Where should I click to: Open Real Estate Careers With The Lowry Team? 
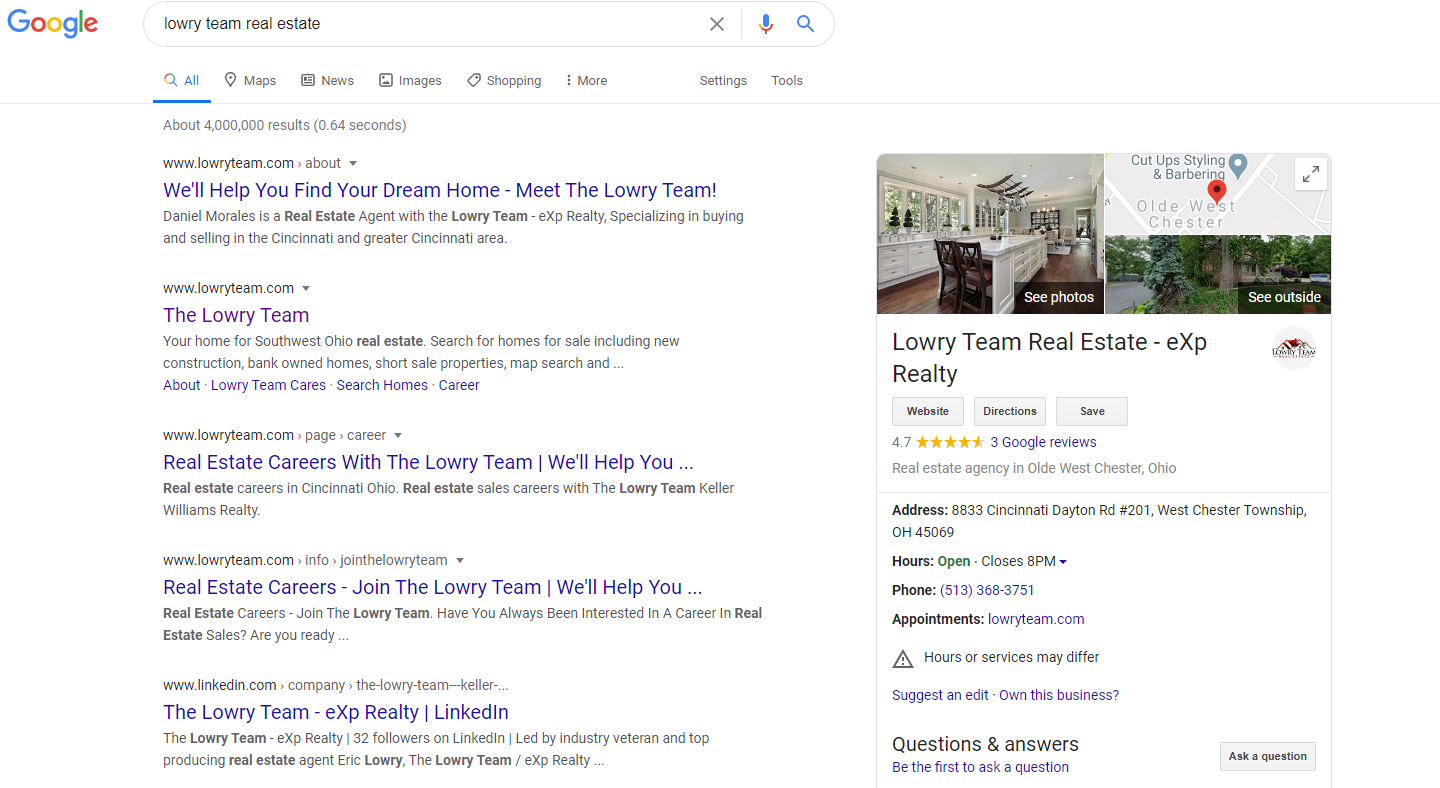click(x=428, y=462)
